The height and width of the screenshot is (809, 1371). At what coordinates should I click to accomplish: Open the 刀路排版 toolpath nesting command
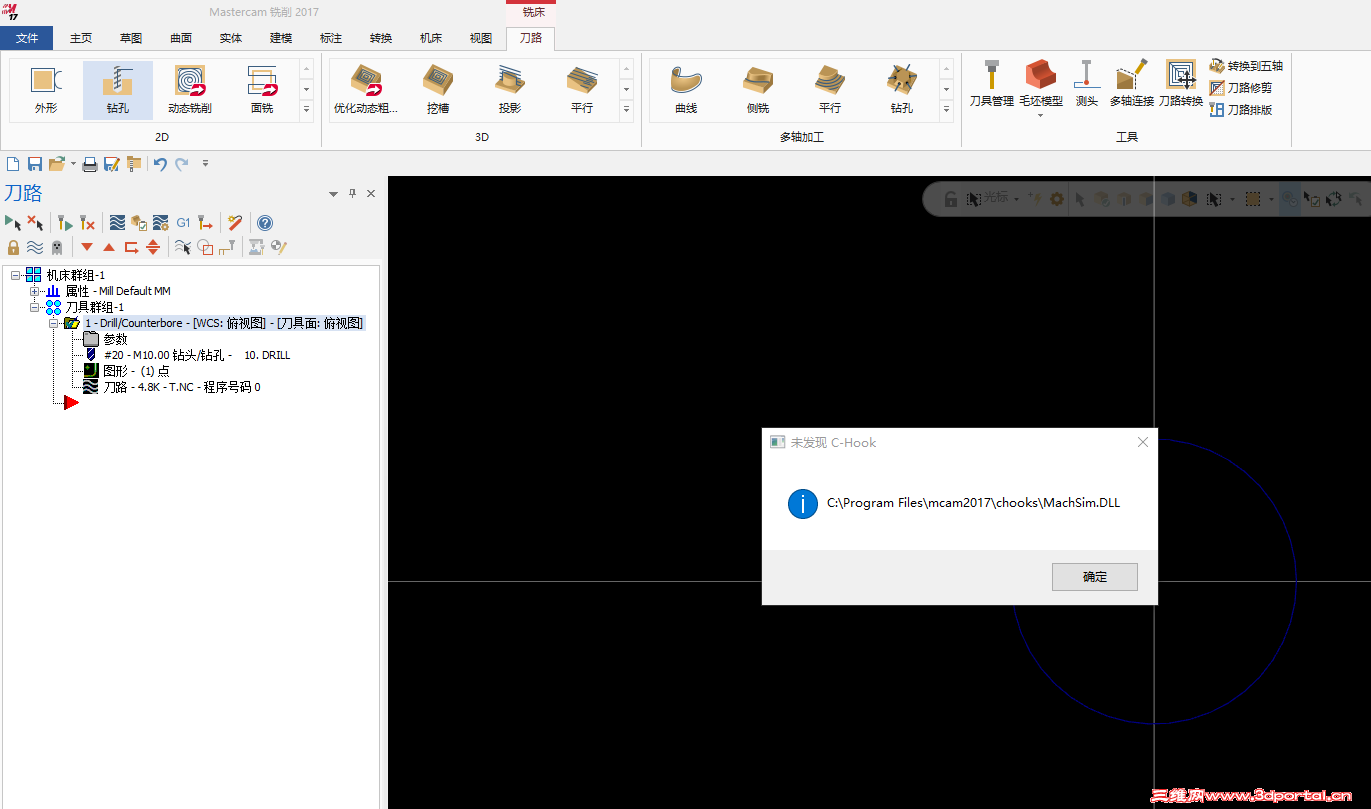click(x=1241, y=110)
